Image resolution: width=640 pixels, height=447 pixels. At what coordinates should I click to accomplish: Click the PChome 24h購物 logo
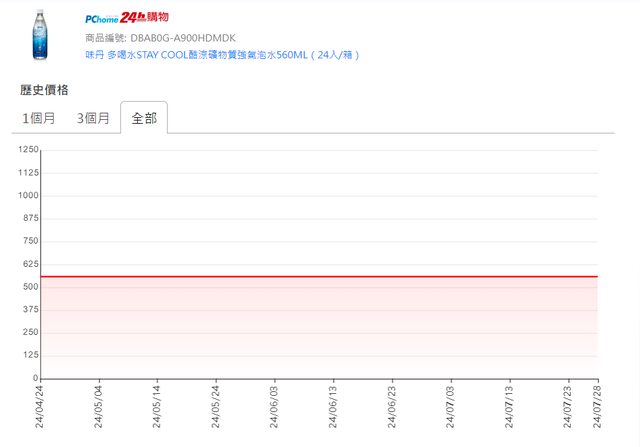pos(126,18)
